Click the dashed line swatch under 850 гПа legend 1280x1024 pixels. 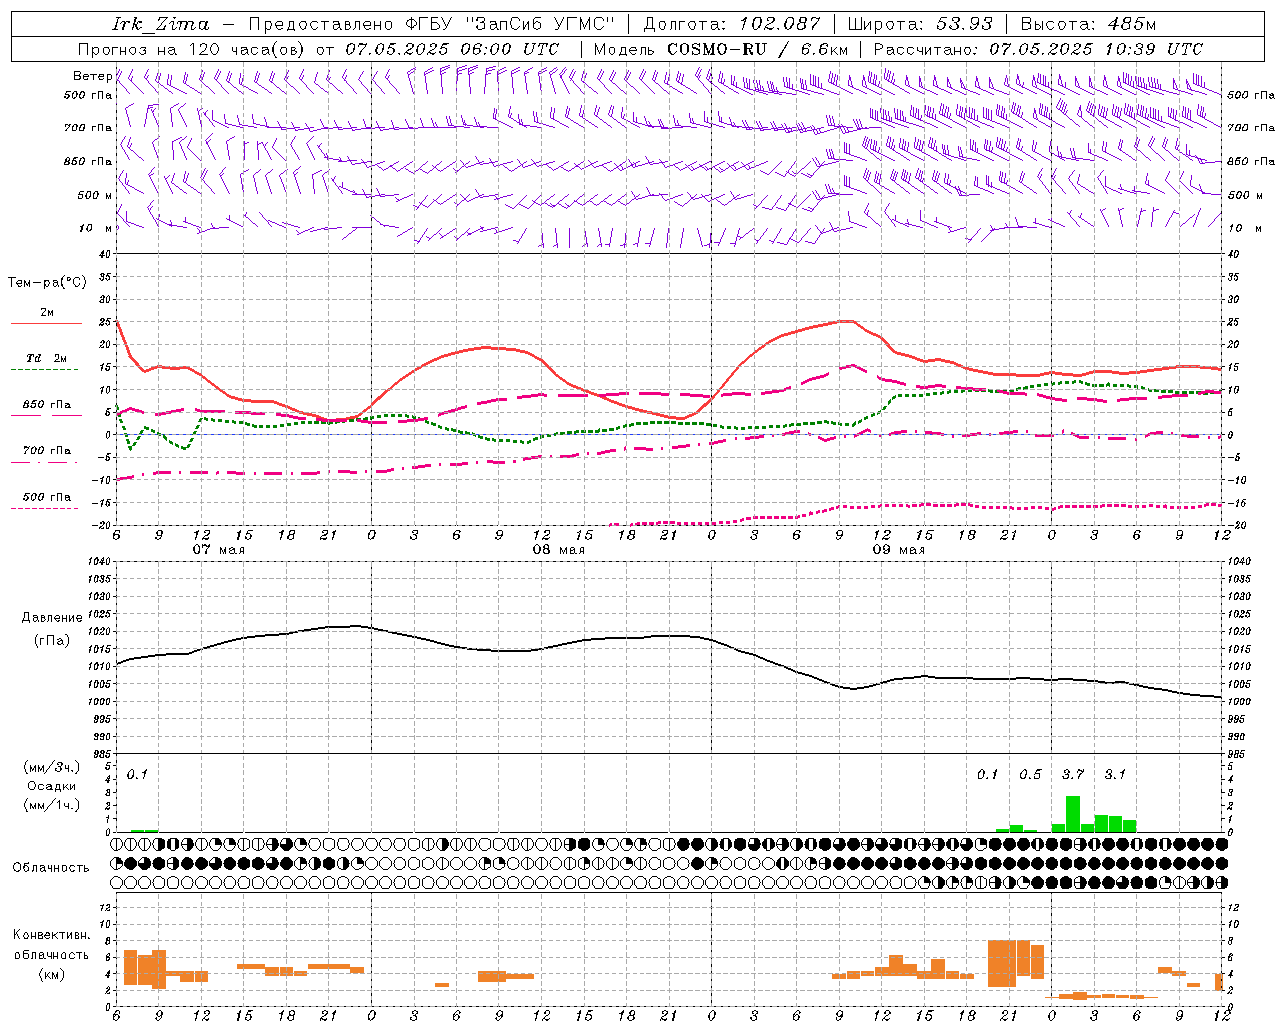[x=46, y=416]
